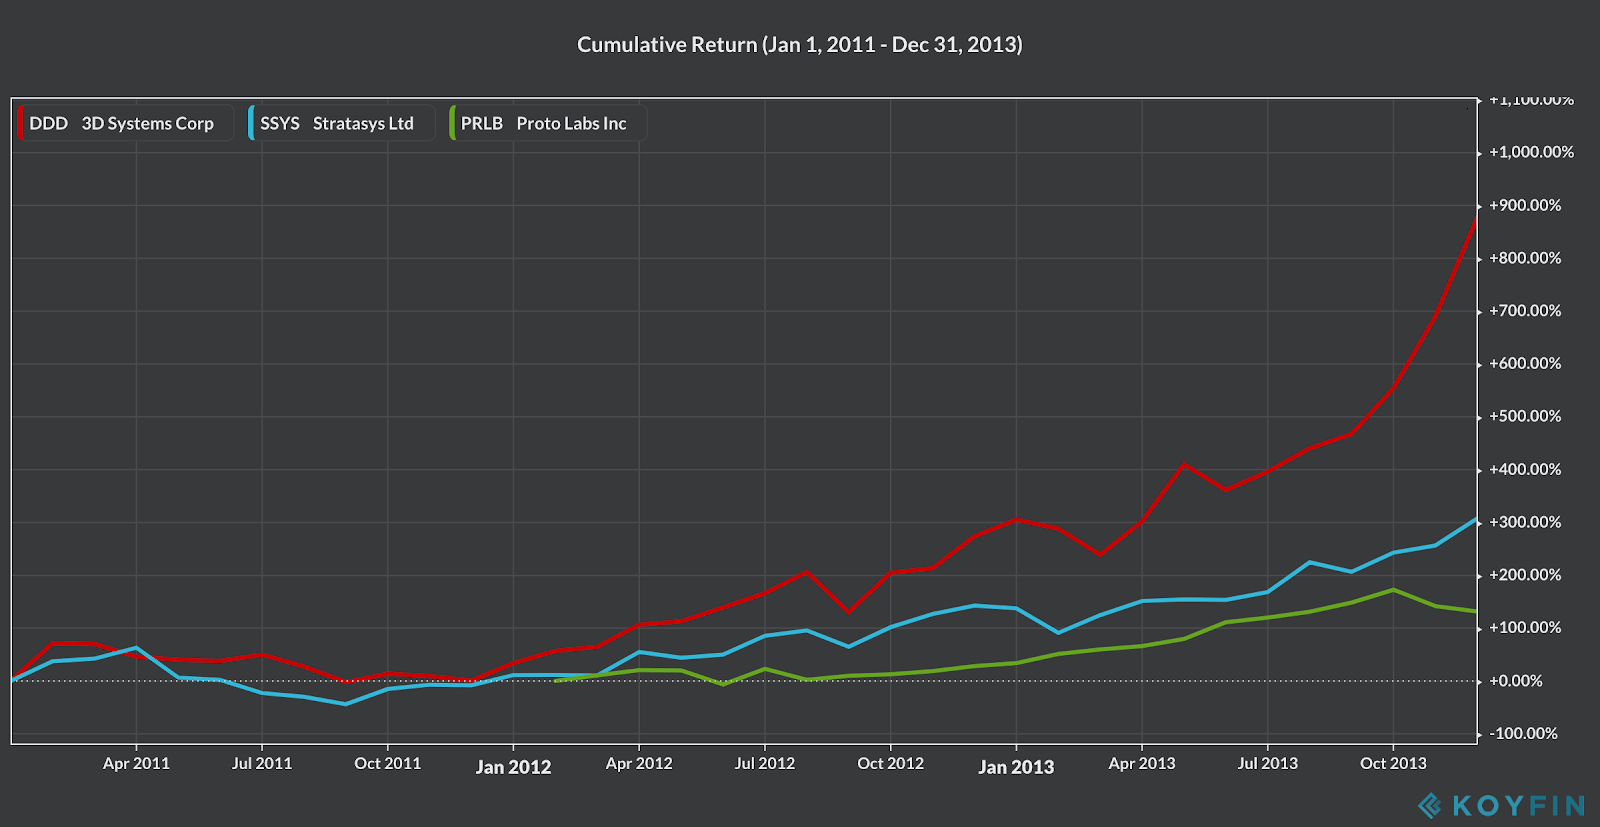The image size is (1600, 827).
Task: Click the +900.00% y-axis label
Action: [1525, 205]
